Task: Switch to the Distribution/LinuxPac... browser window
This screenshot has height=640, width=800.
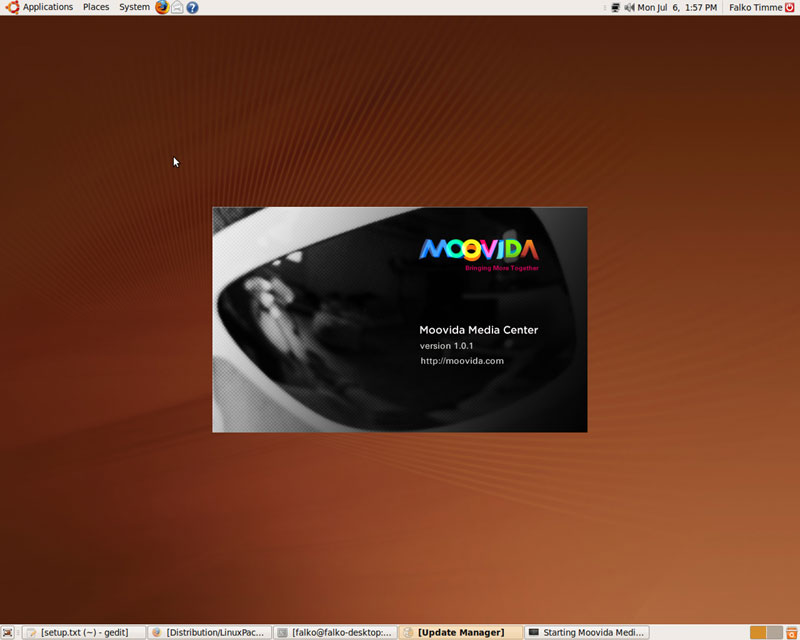Action: (x=209, y=632)
